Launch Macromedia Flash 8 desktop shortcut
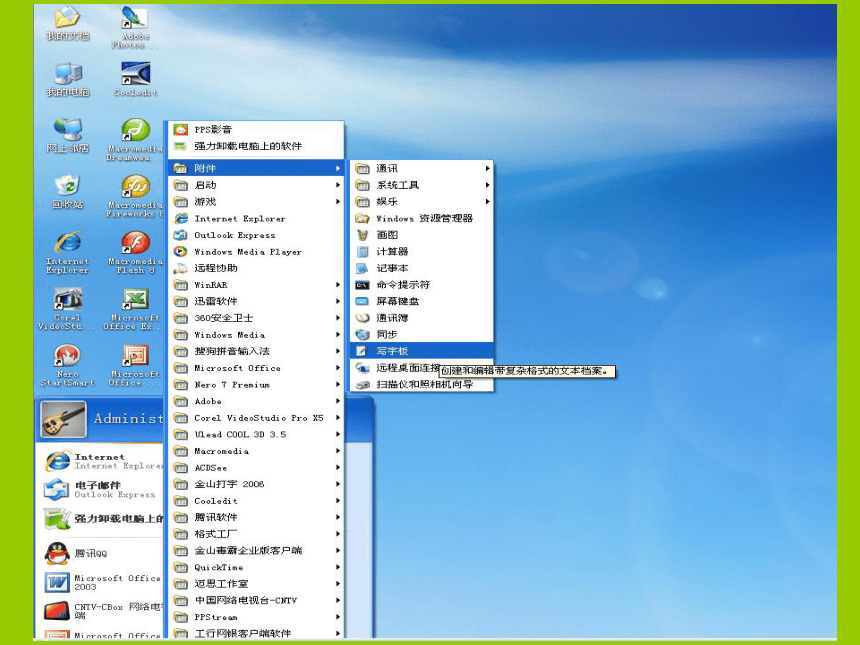 pos(135,252)
